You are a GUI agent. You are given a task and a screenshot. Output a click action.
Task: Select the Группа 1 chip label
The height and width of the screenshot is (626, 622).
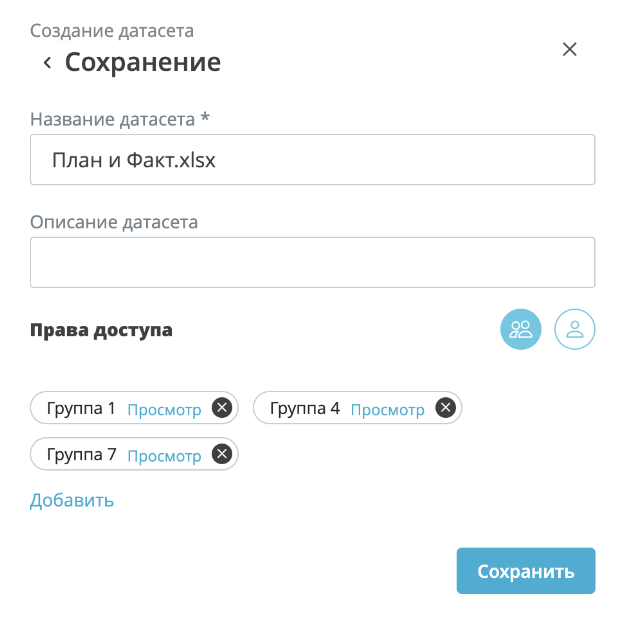tap(82, 408)
